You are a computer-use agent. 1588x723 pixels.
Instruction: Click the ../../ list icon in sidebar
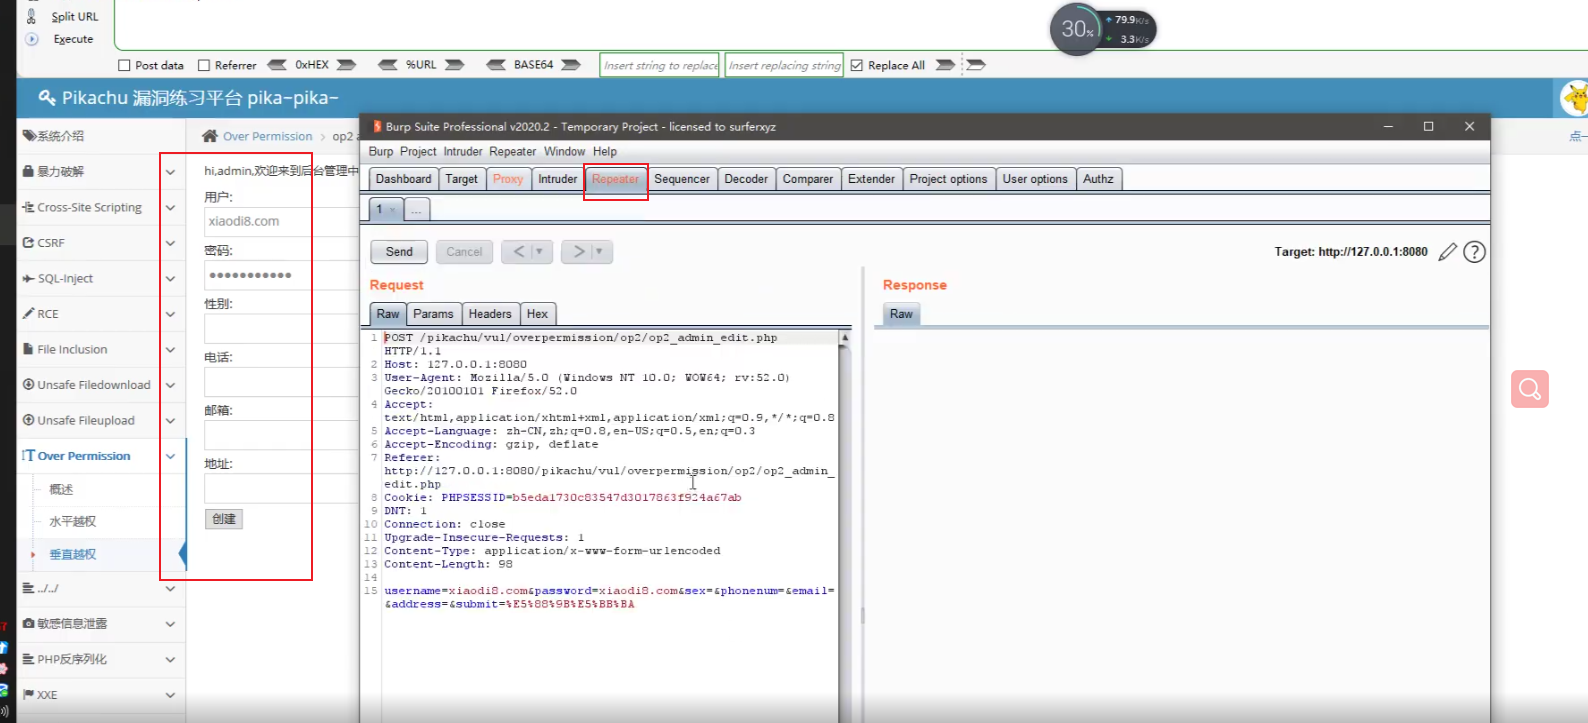(29, 588)
